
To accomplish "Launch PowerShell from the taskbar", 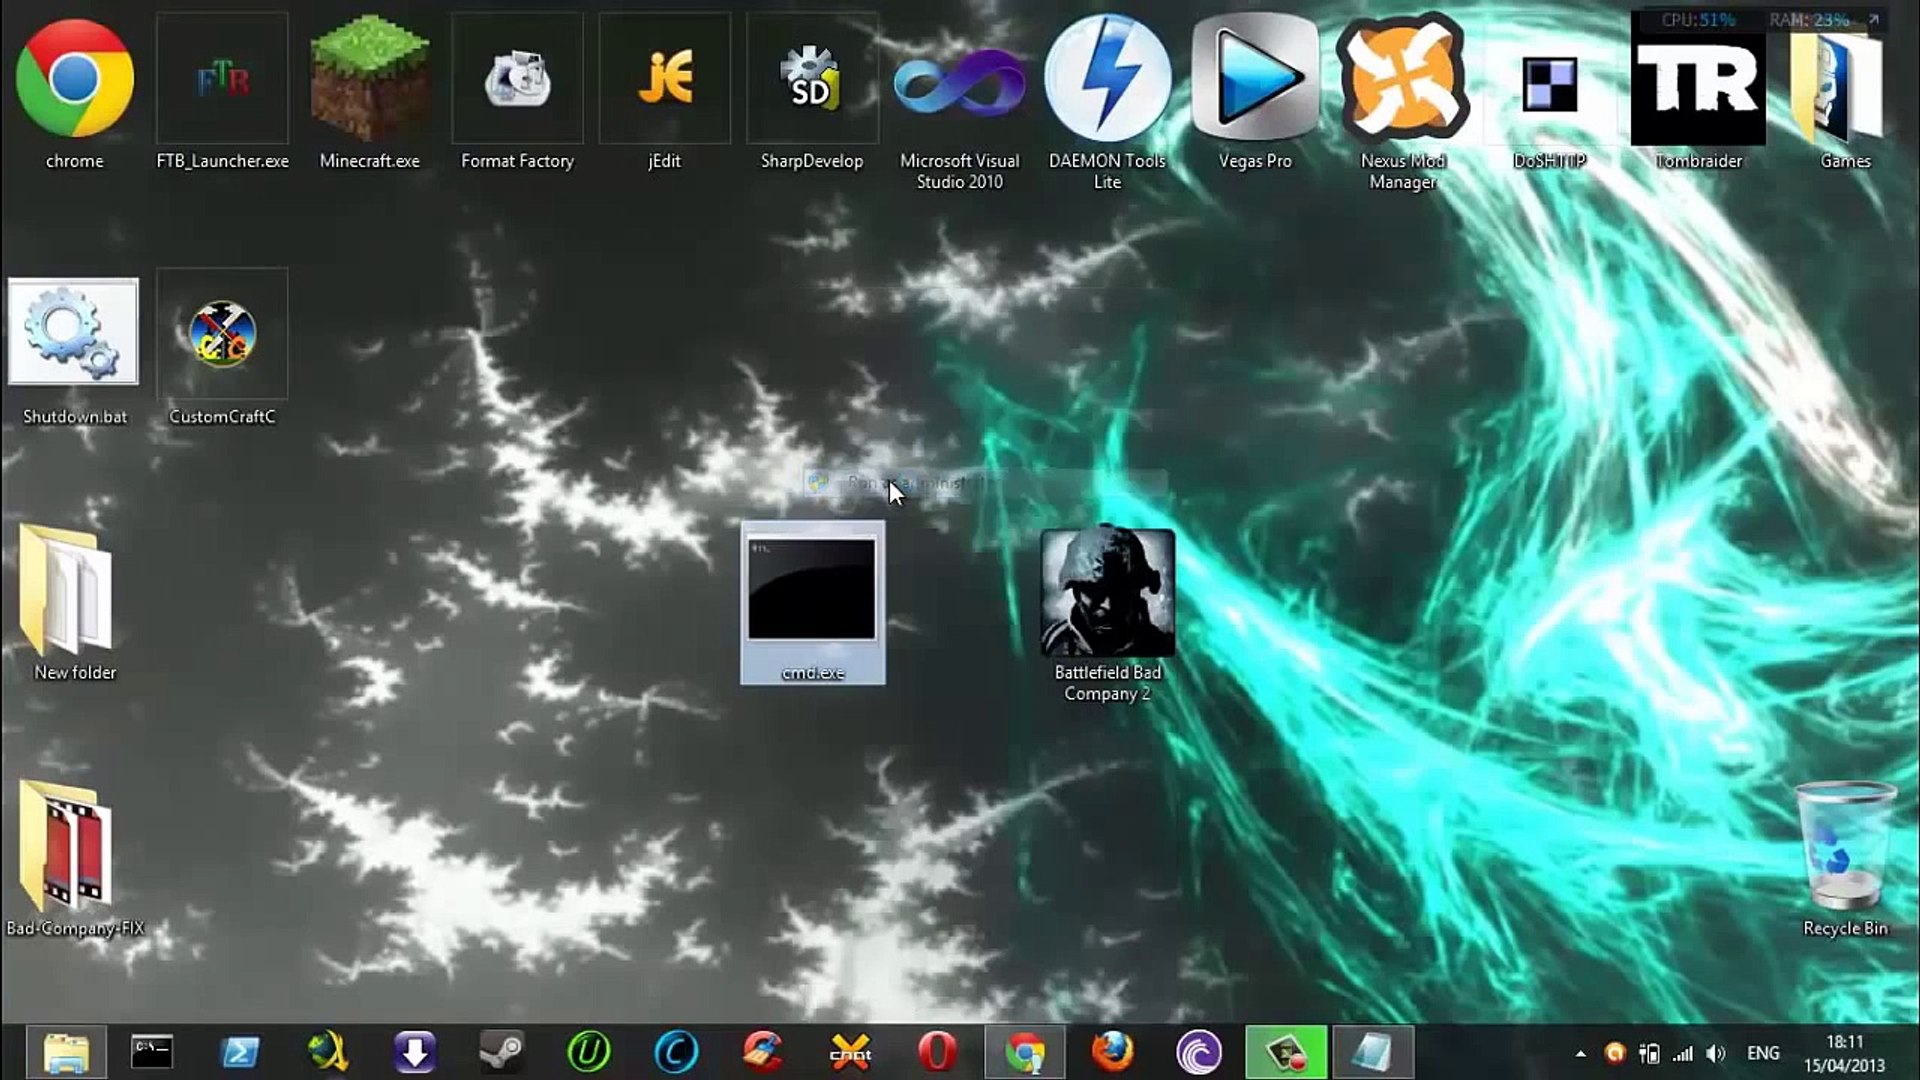I will pyautogui.click(x=240, y=1052).
